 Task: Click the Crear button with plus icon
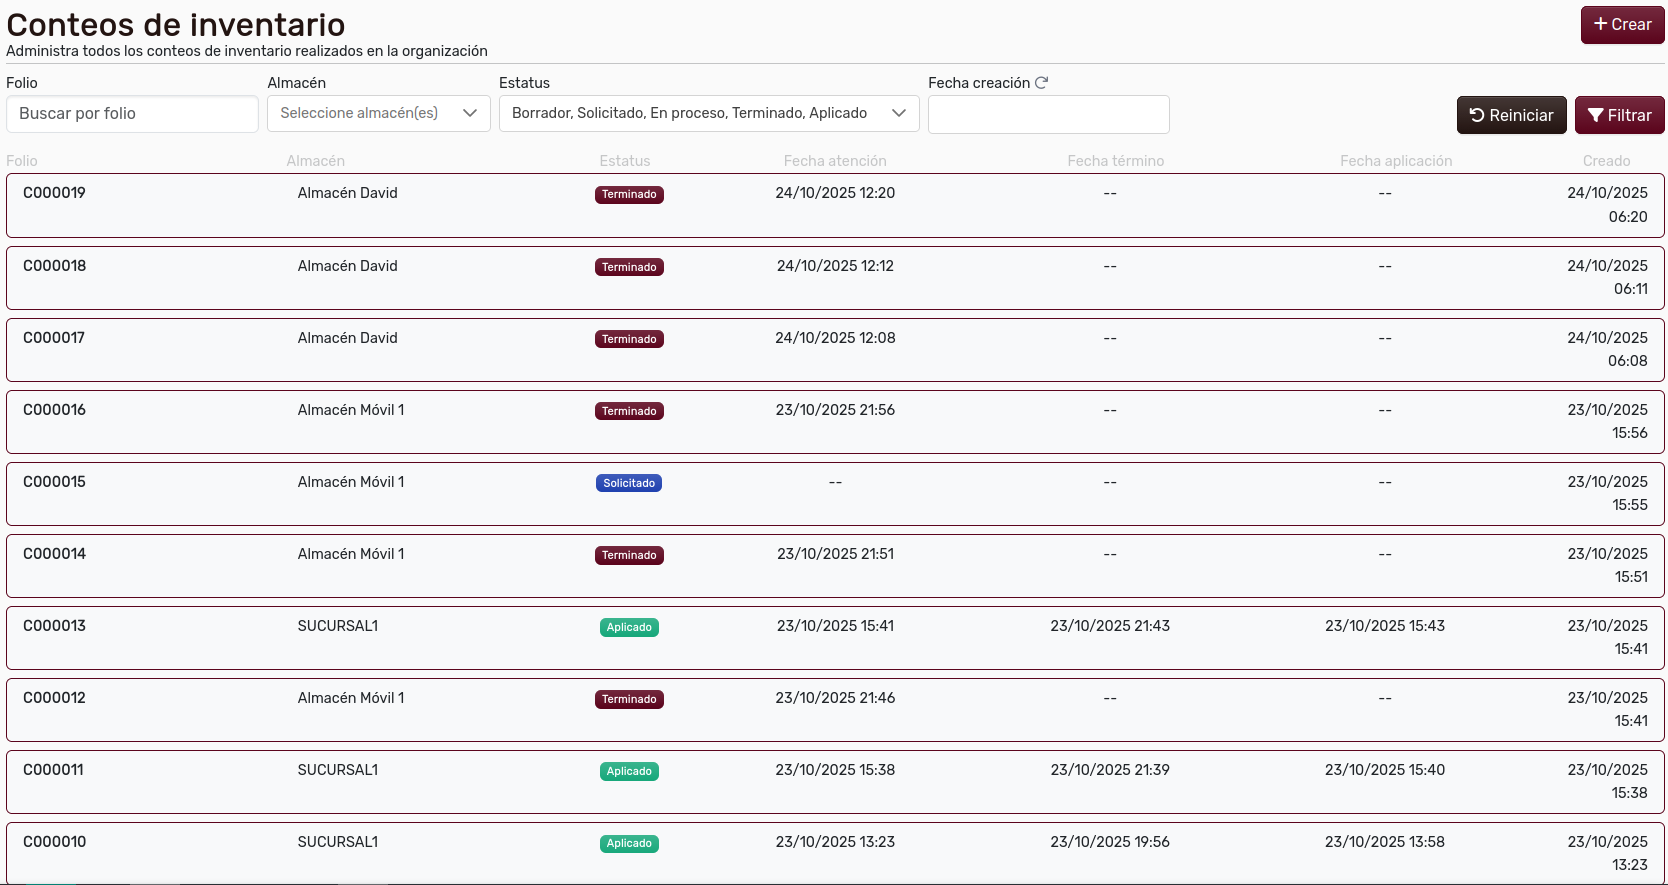[x=1622, y=25]
